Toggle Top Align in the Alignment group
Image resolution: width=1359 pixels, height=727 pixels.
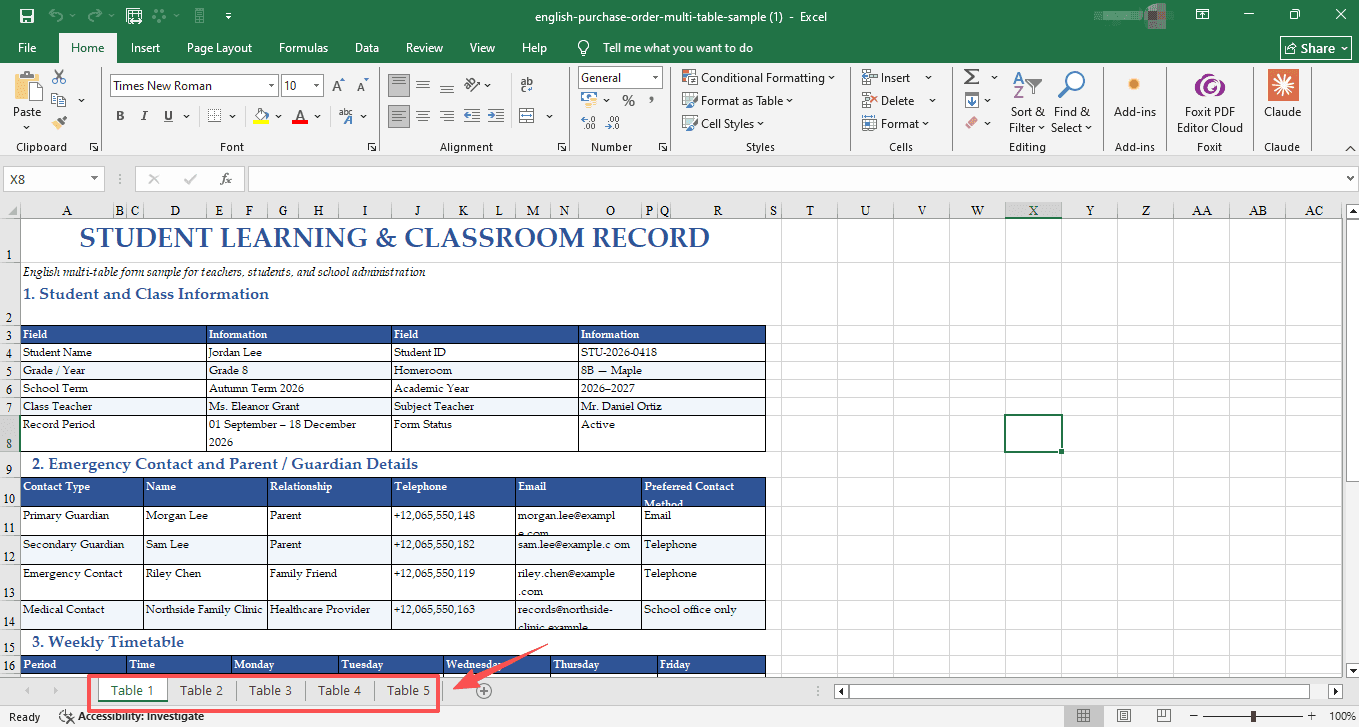[x=399, y=86]
